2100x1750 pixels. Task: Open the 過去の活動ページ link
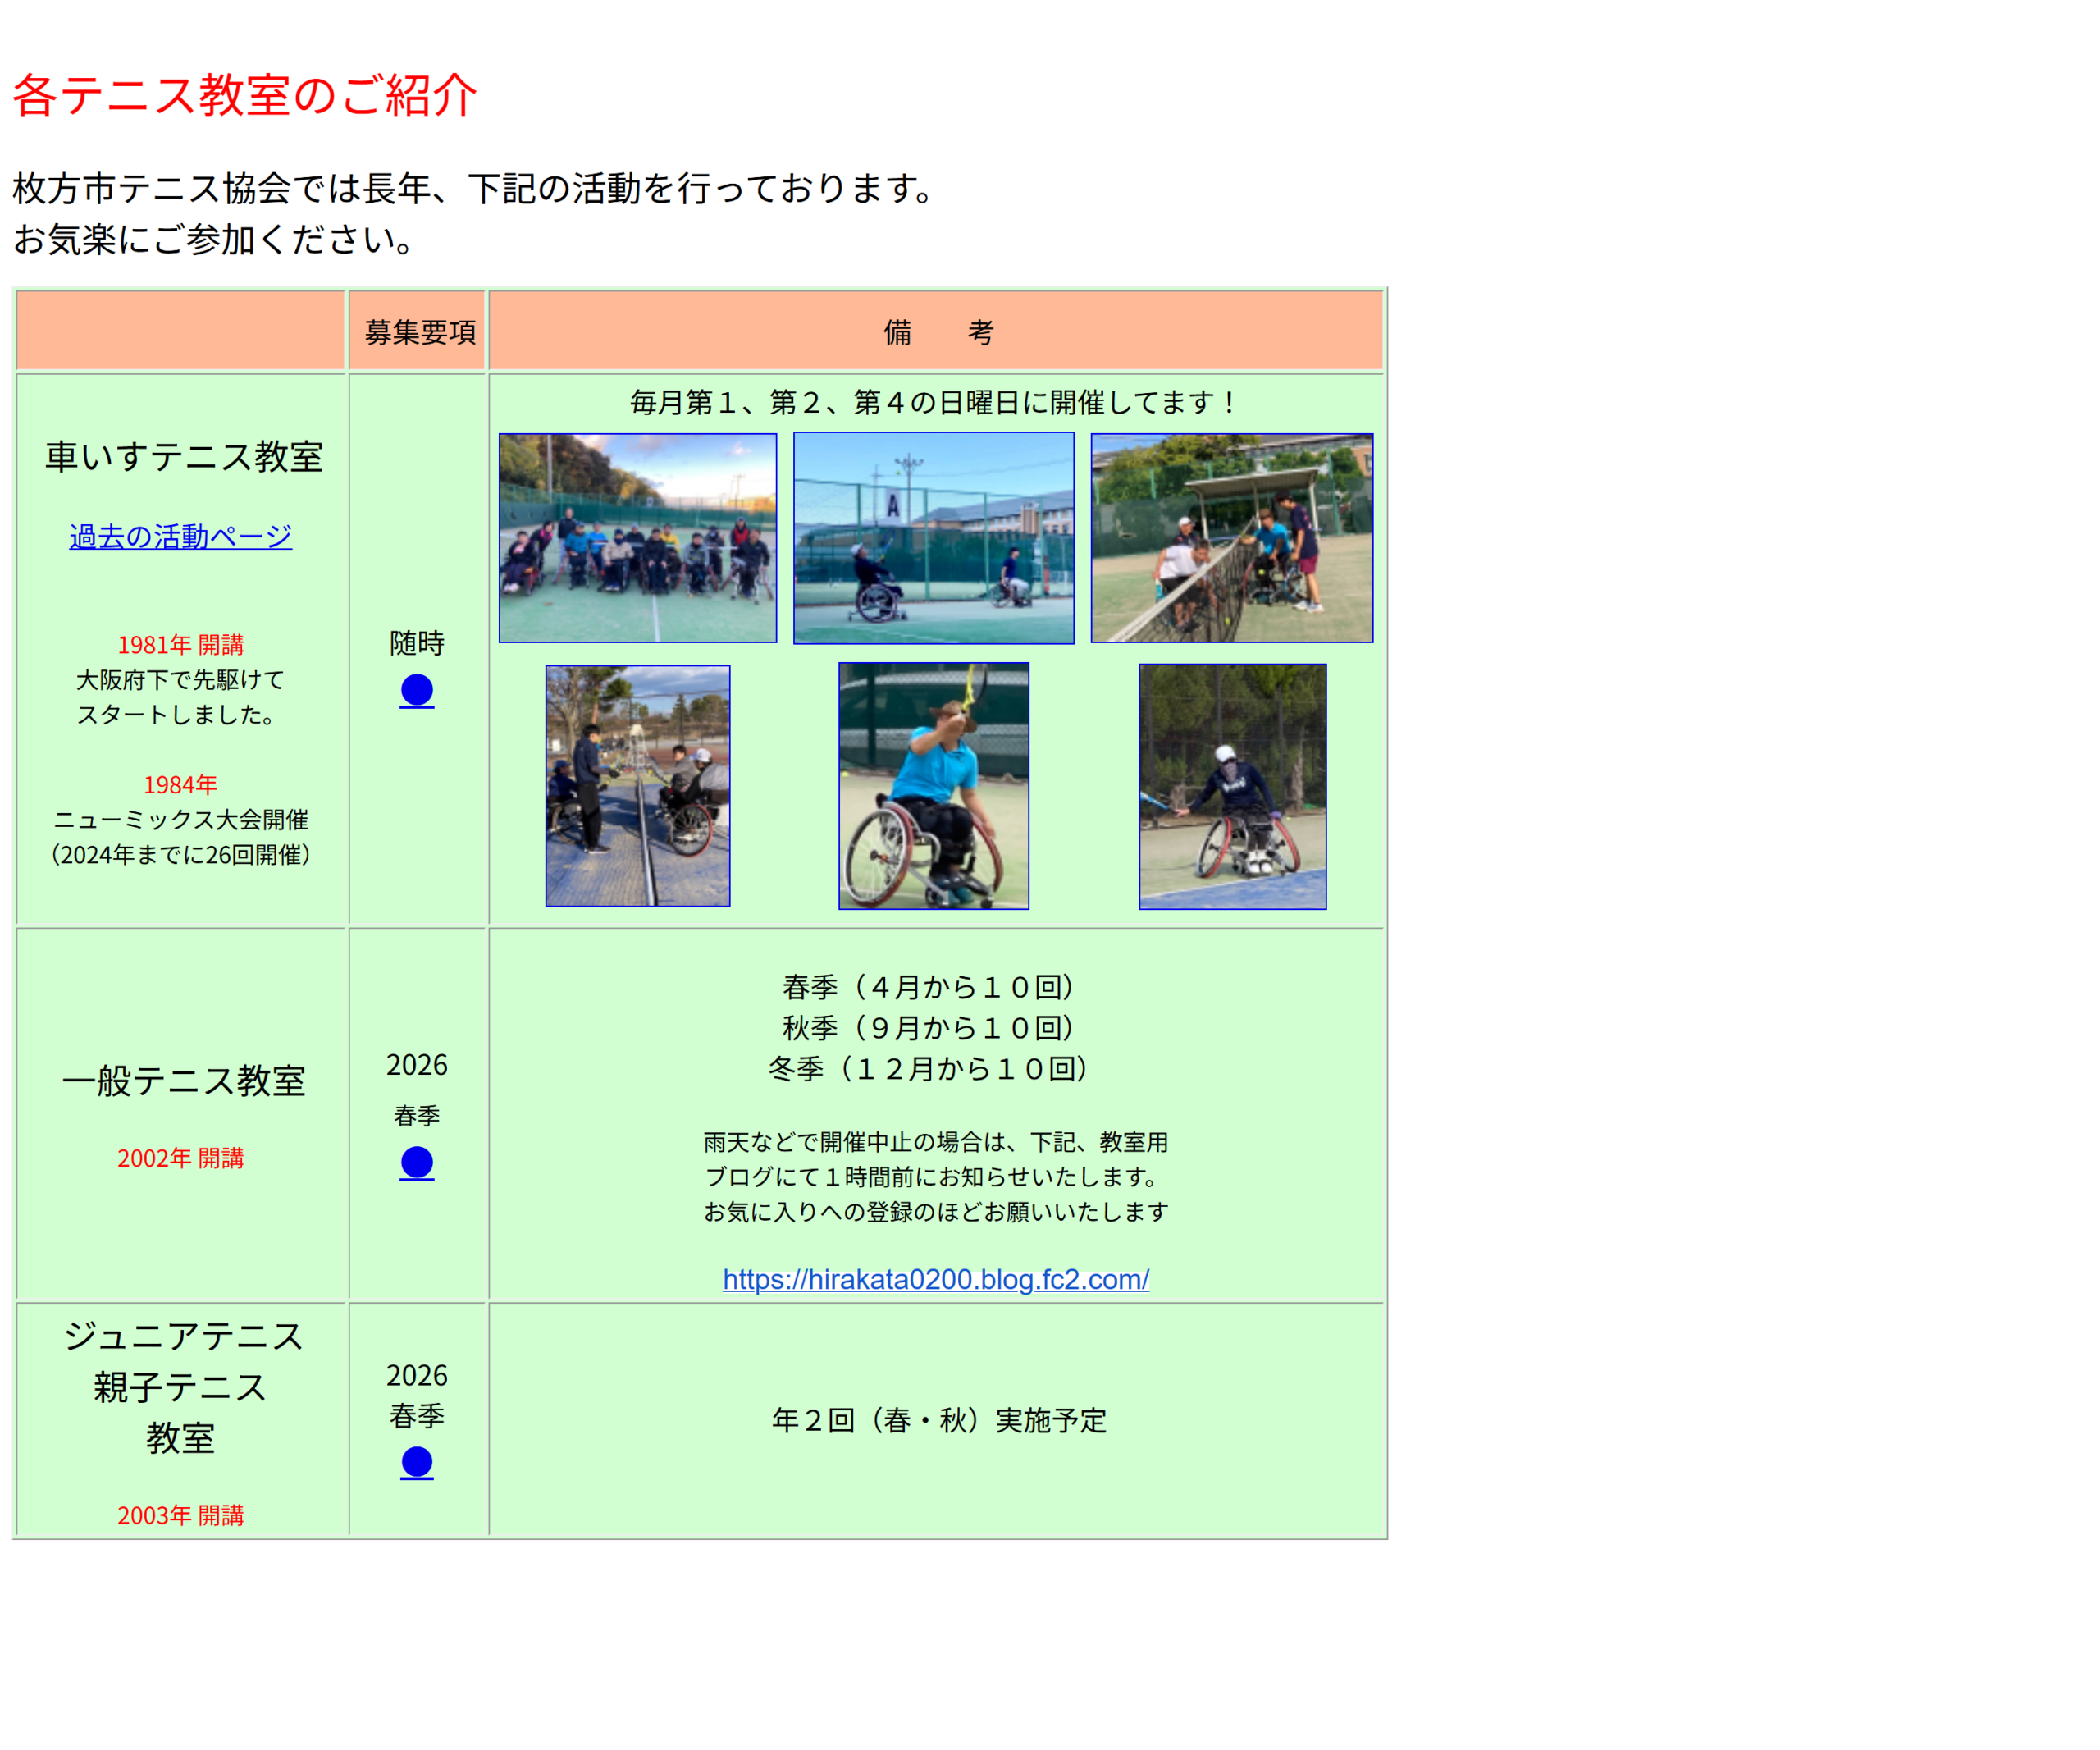[181, 536]
